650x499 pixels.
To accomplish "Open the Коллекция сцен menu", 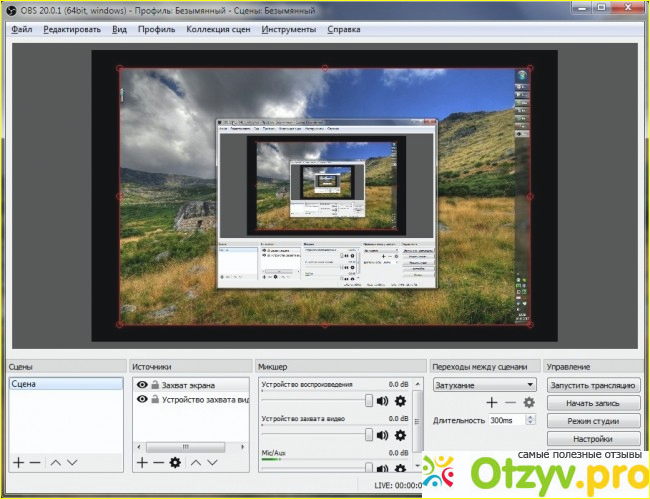I will 219,29.
